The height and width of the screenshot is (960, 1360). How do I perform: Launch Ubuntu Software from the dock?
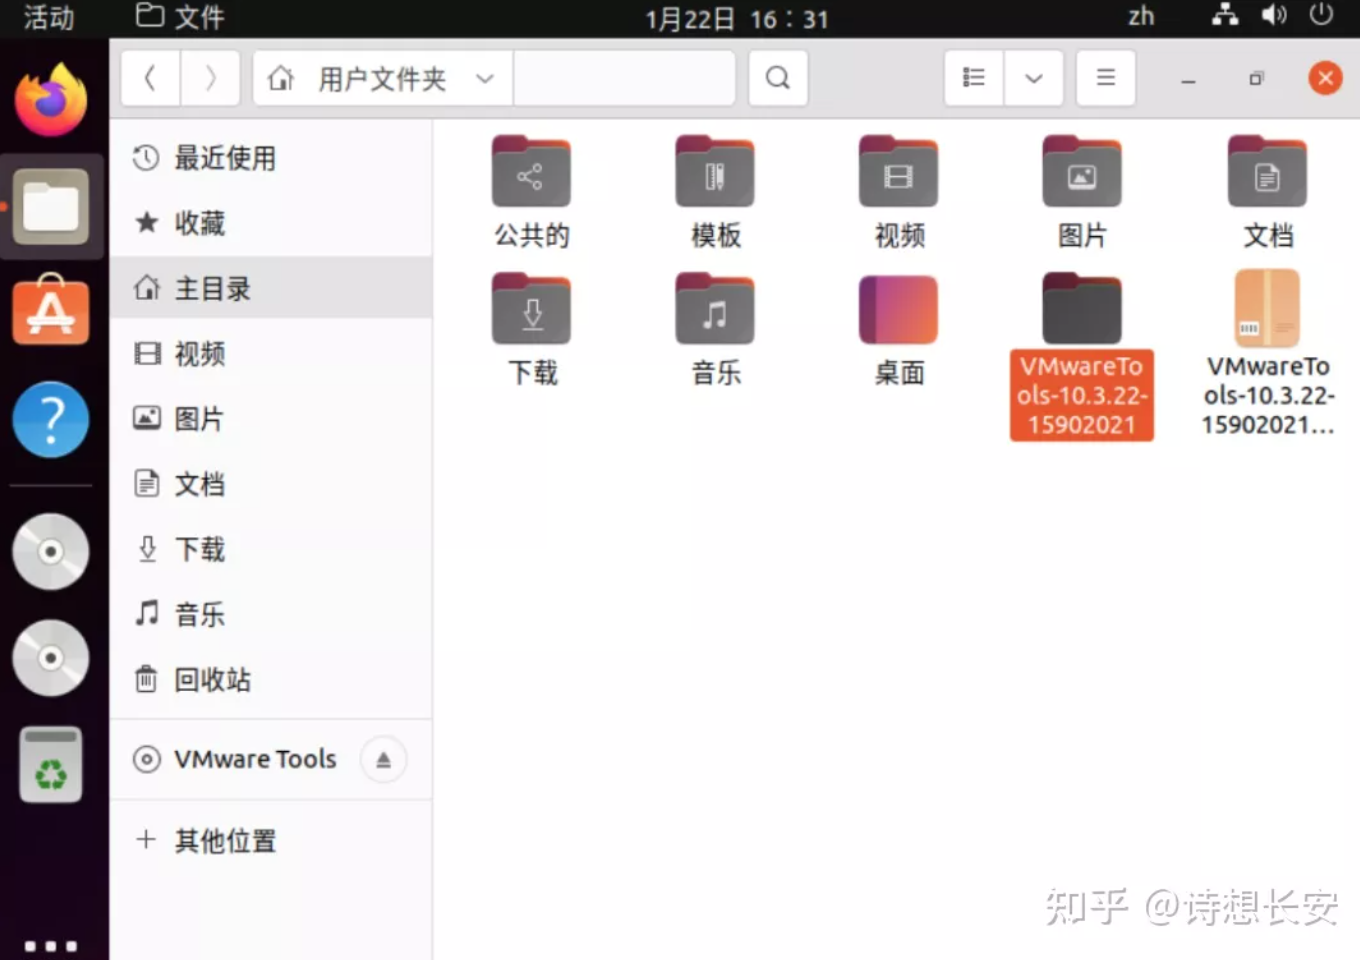(51, 312)
